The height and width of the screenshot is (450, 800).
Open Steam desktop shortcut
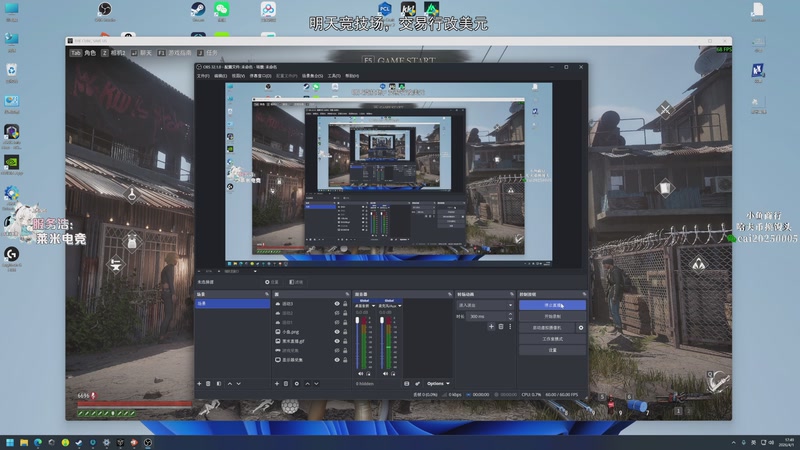tap(198, 11)
